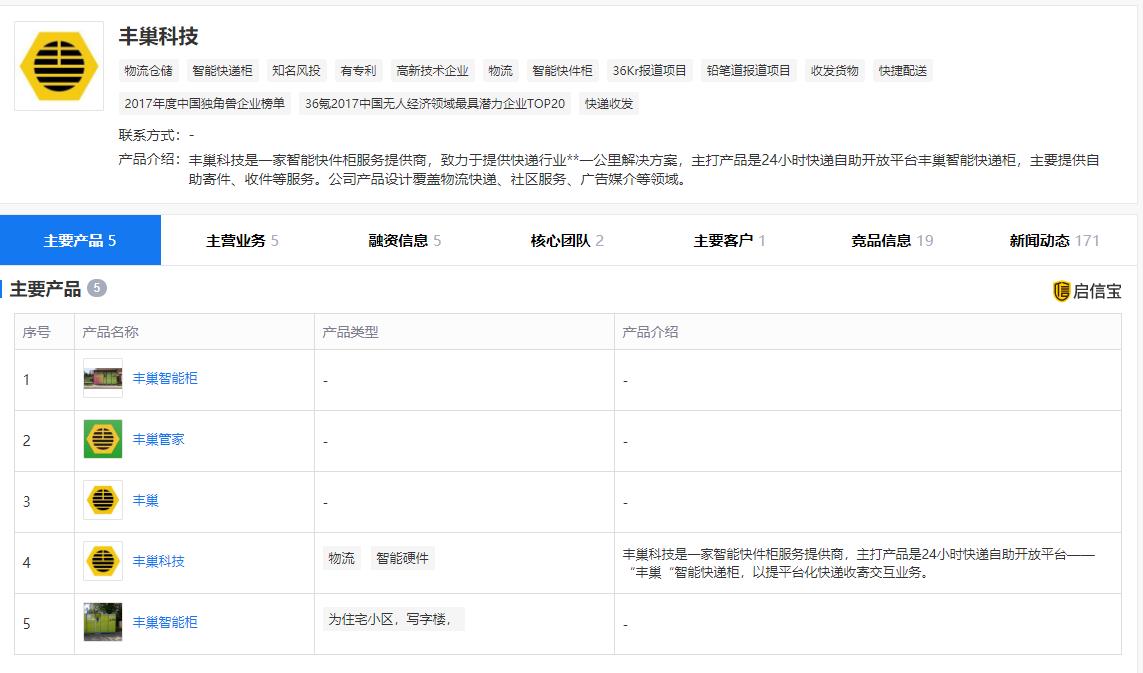Click the 启信宝 shield logo icon
This screenshot has height=673, width=1143.
click(1061, 291)
